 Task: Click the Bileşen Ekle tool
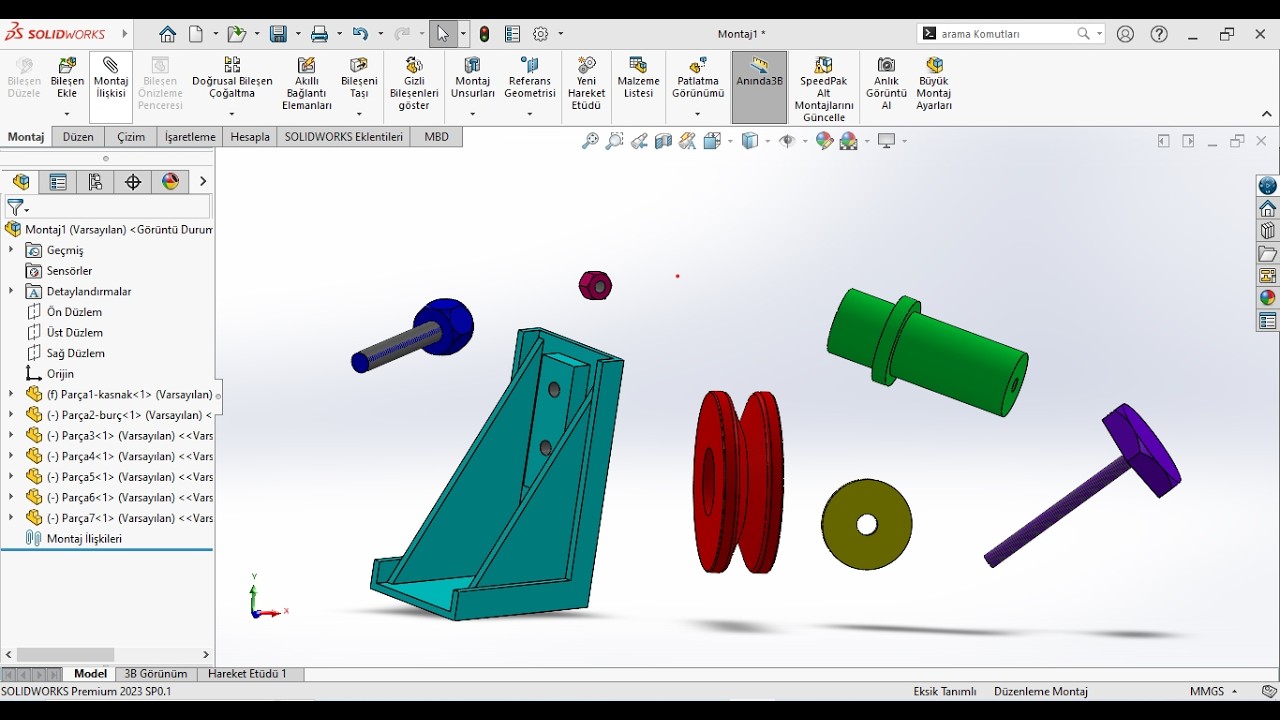pyautogui.click(x=67, y=79)
